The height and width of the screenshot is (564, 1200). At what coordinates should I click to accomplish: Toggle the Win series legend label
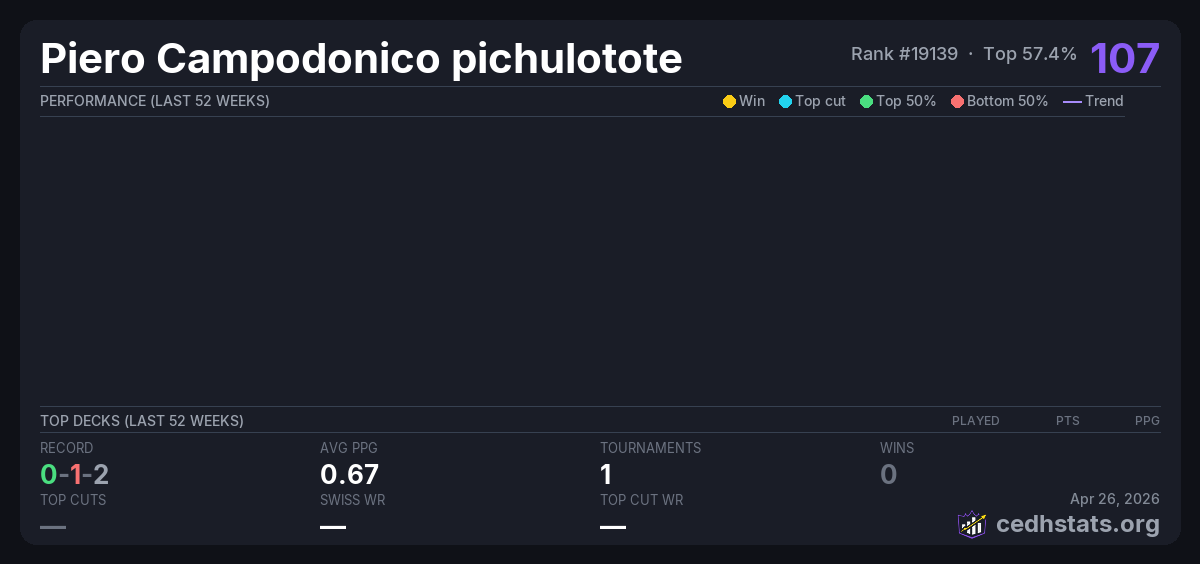(x=752, y=101)
